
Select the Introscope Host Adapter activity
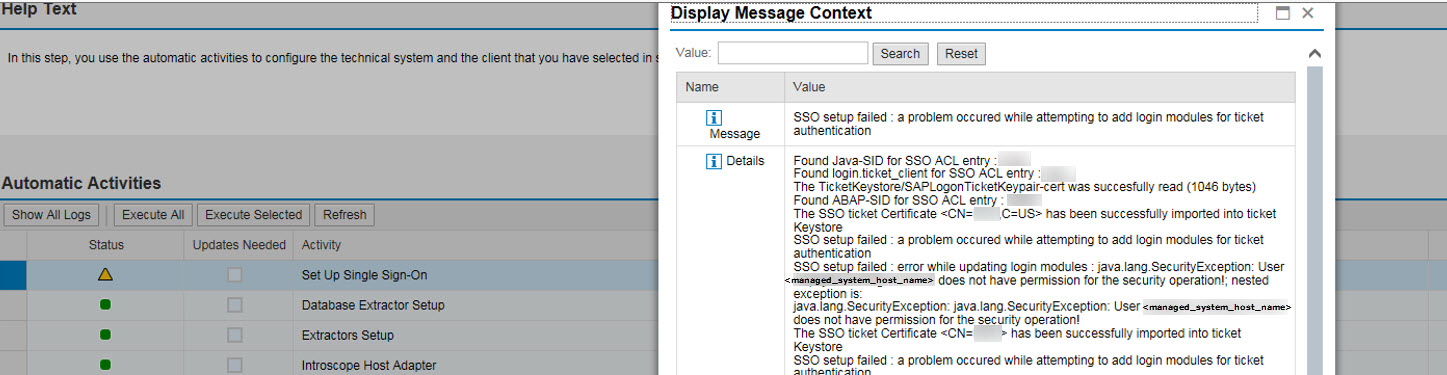[369, 365]
